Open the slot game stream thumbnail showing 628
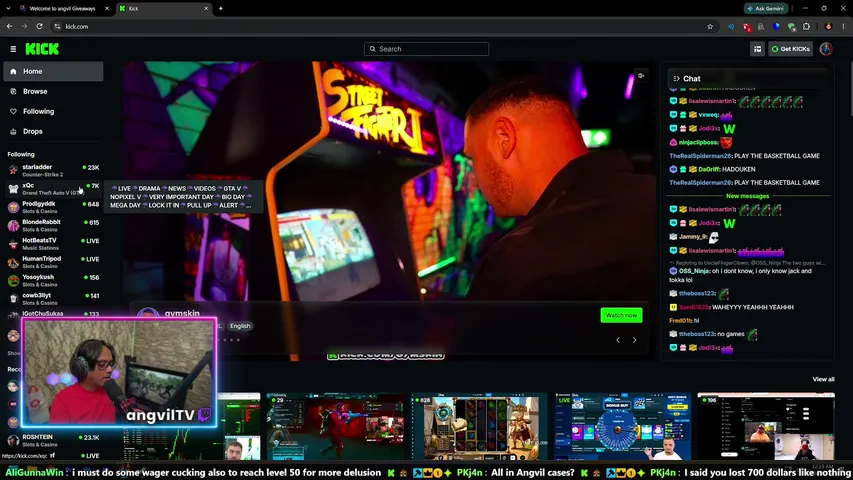This screenshot has height=480, width=853. [x=479, y=427]
